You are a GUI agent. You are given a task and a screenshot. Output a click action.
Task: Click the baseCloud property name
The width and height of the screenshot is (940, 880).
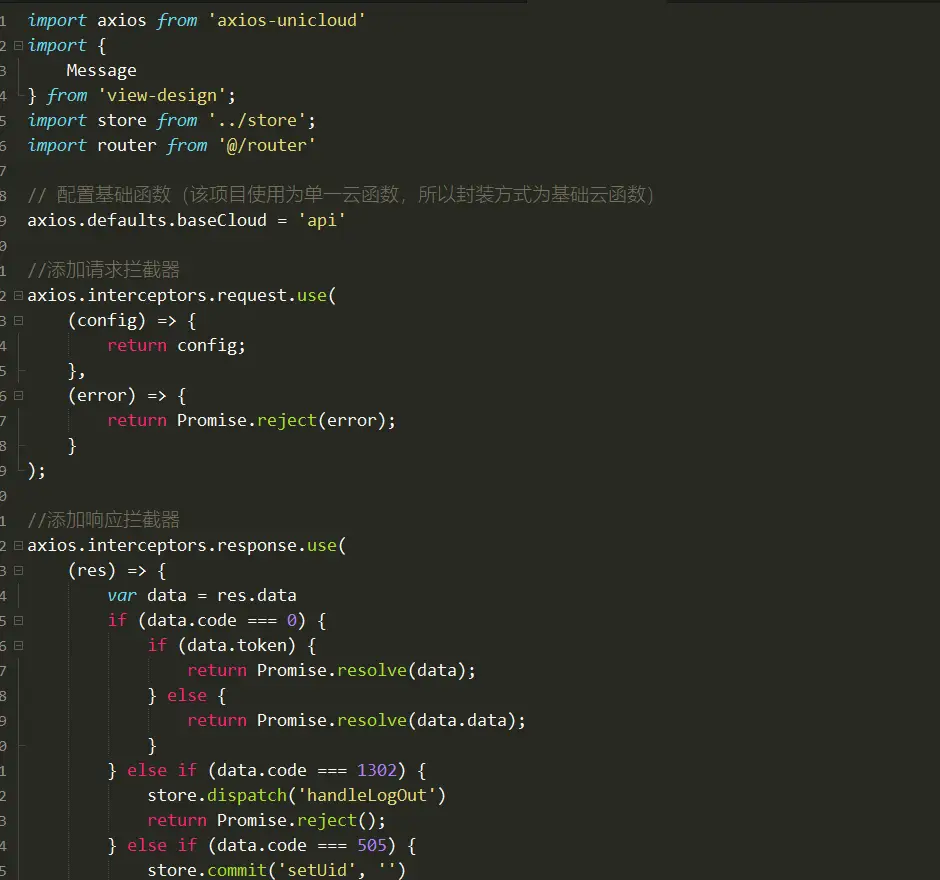click(x=221, y=221)
